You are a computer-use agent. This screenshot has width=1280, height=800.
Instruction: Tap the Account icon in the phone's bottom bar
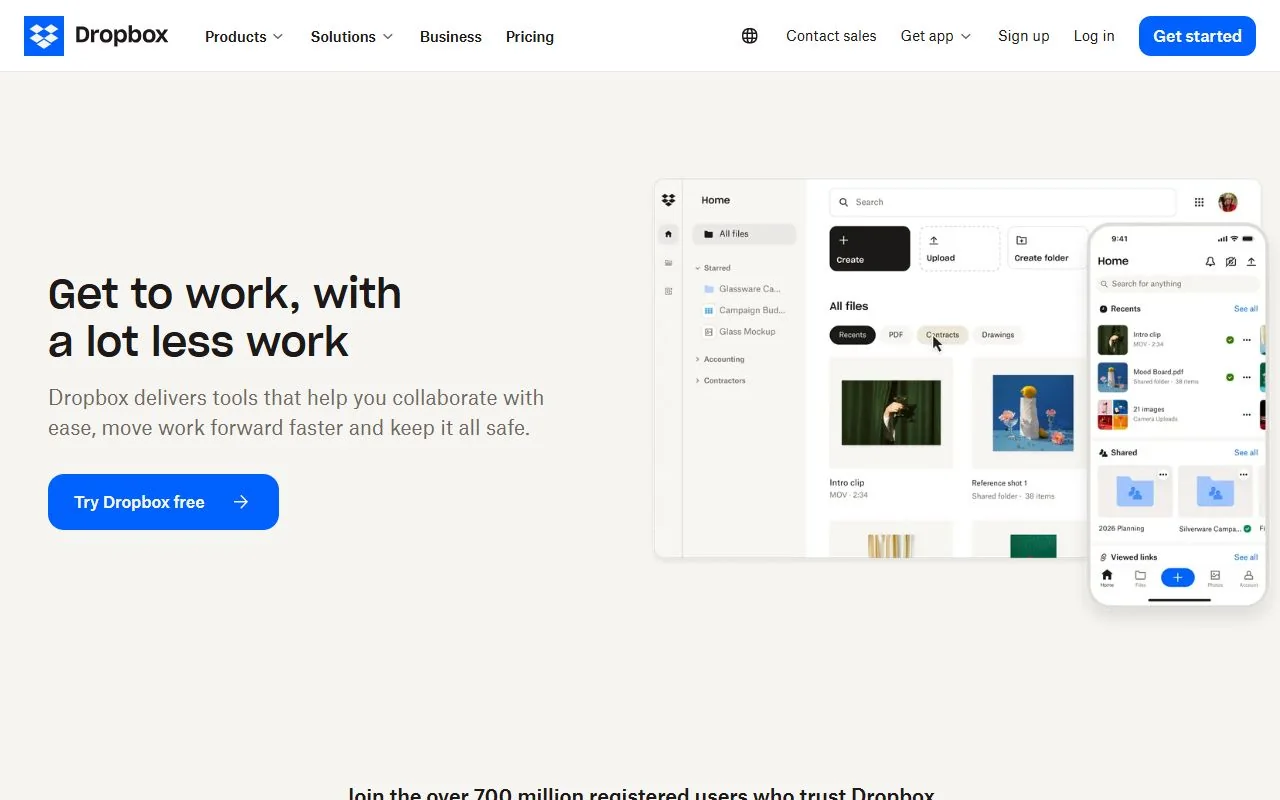(x=1248, y=577)
